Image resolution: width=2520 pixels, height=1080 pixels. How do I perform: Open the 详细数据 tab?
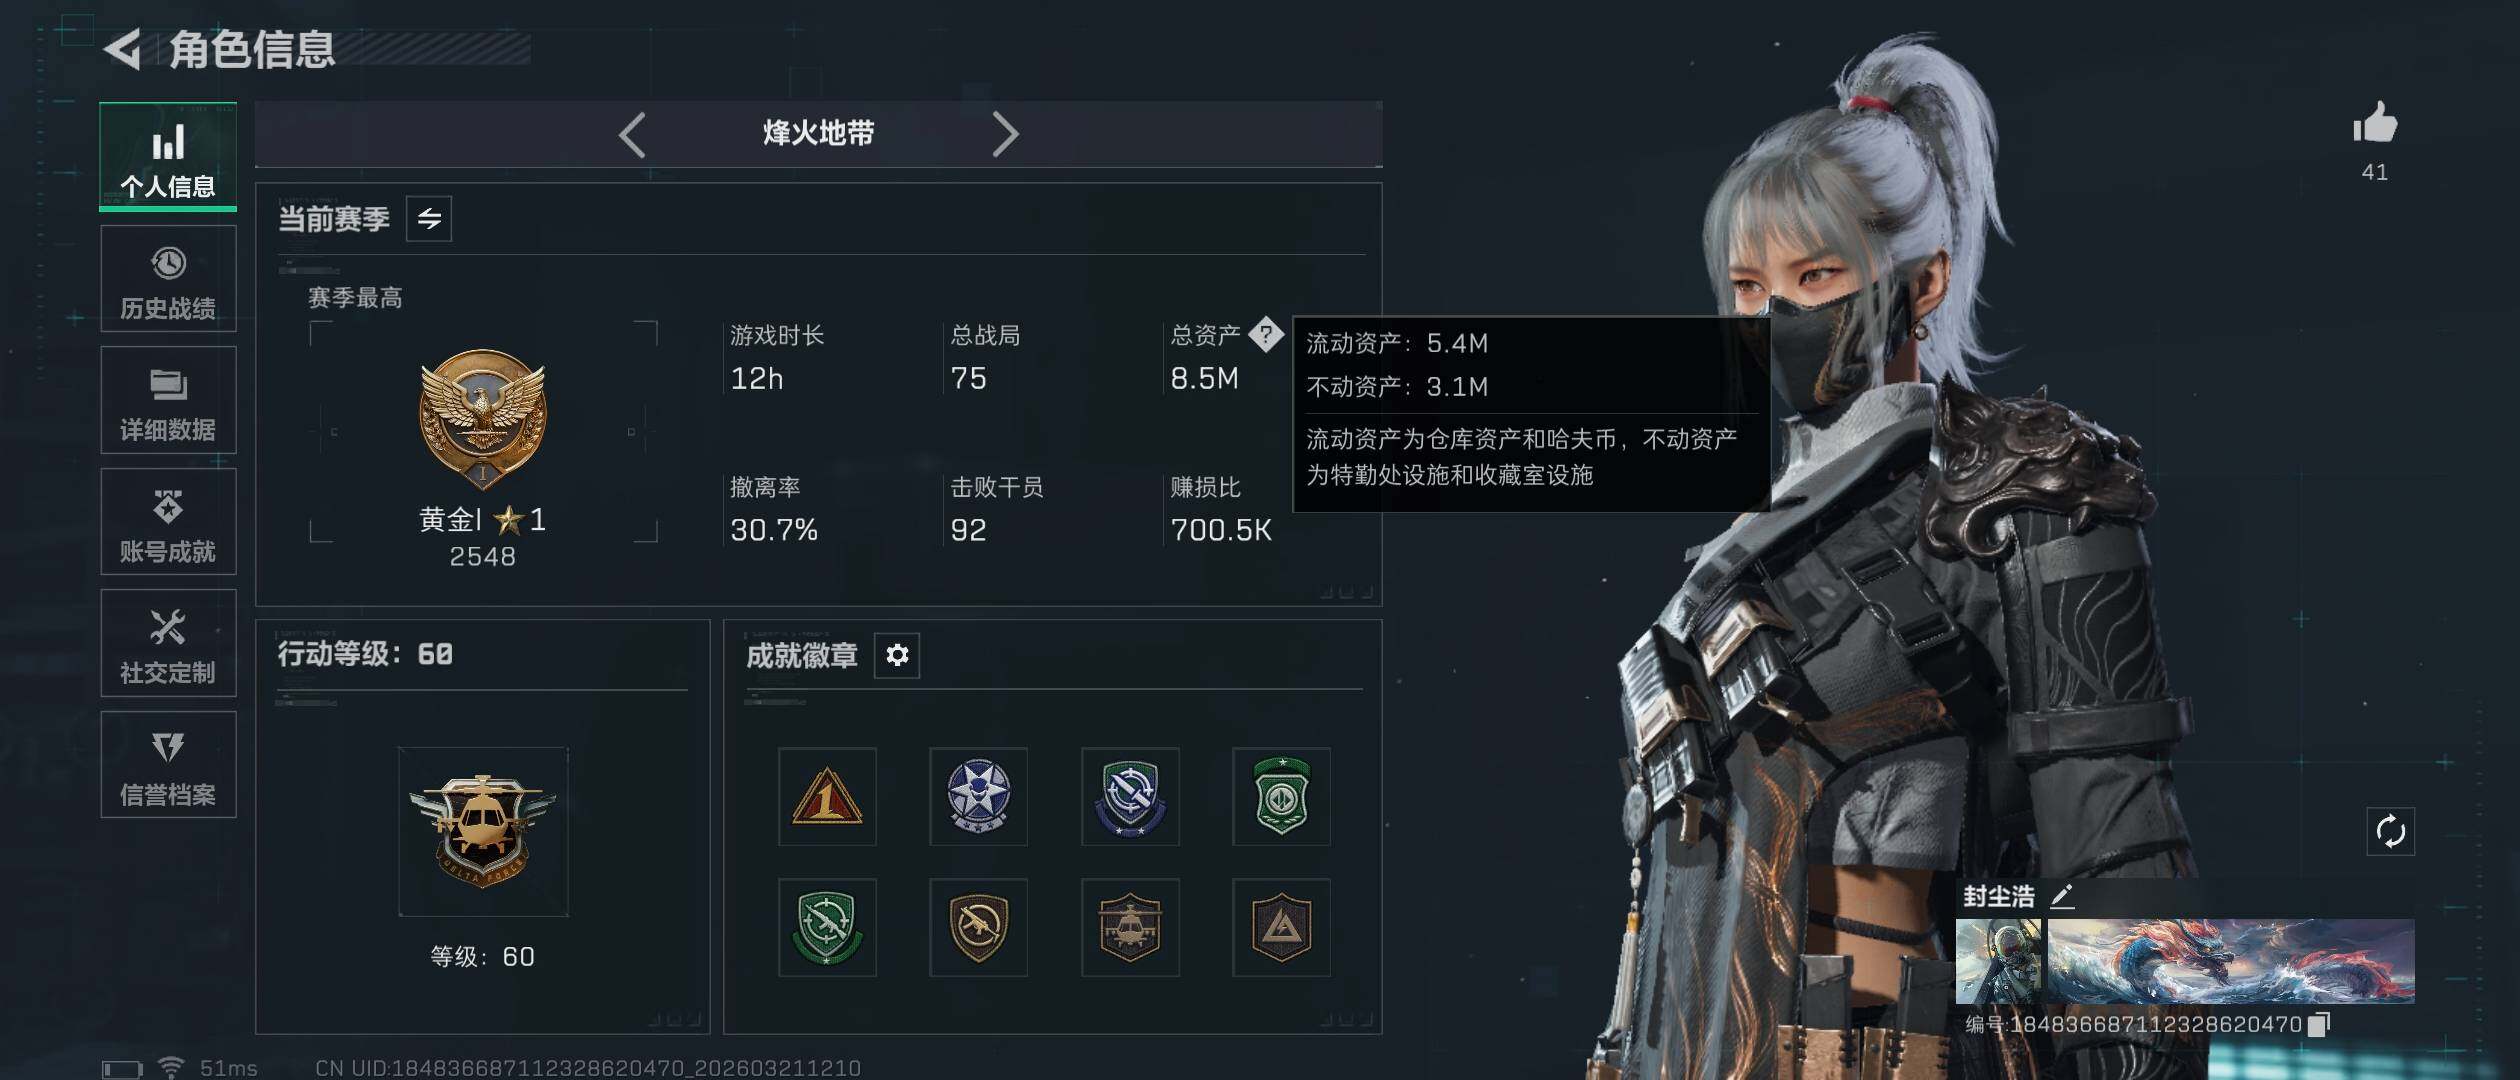[x=168, y=400]
